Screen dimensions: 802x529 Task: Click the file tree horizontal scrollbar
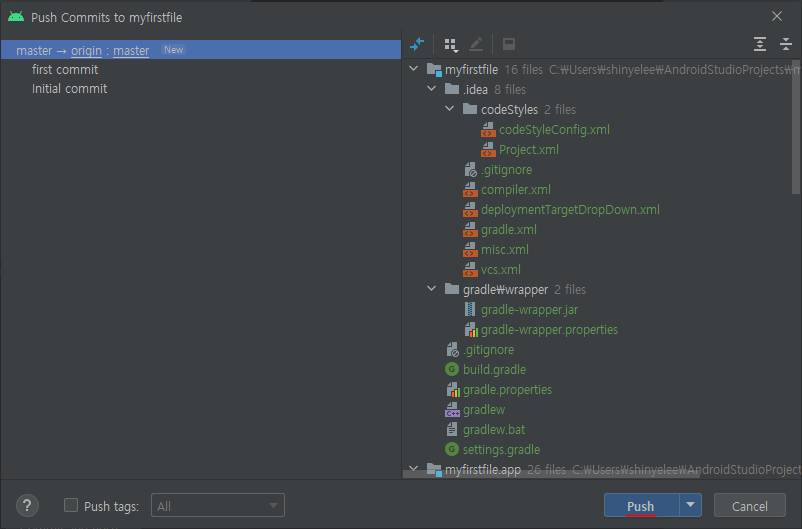(551, 474)
